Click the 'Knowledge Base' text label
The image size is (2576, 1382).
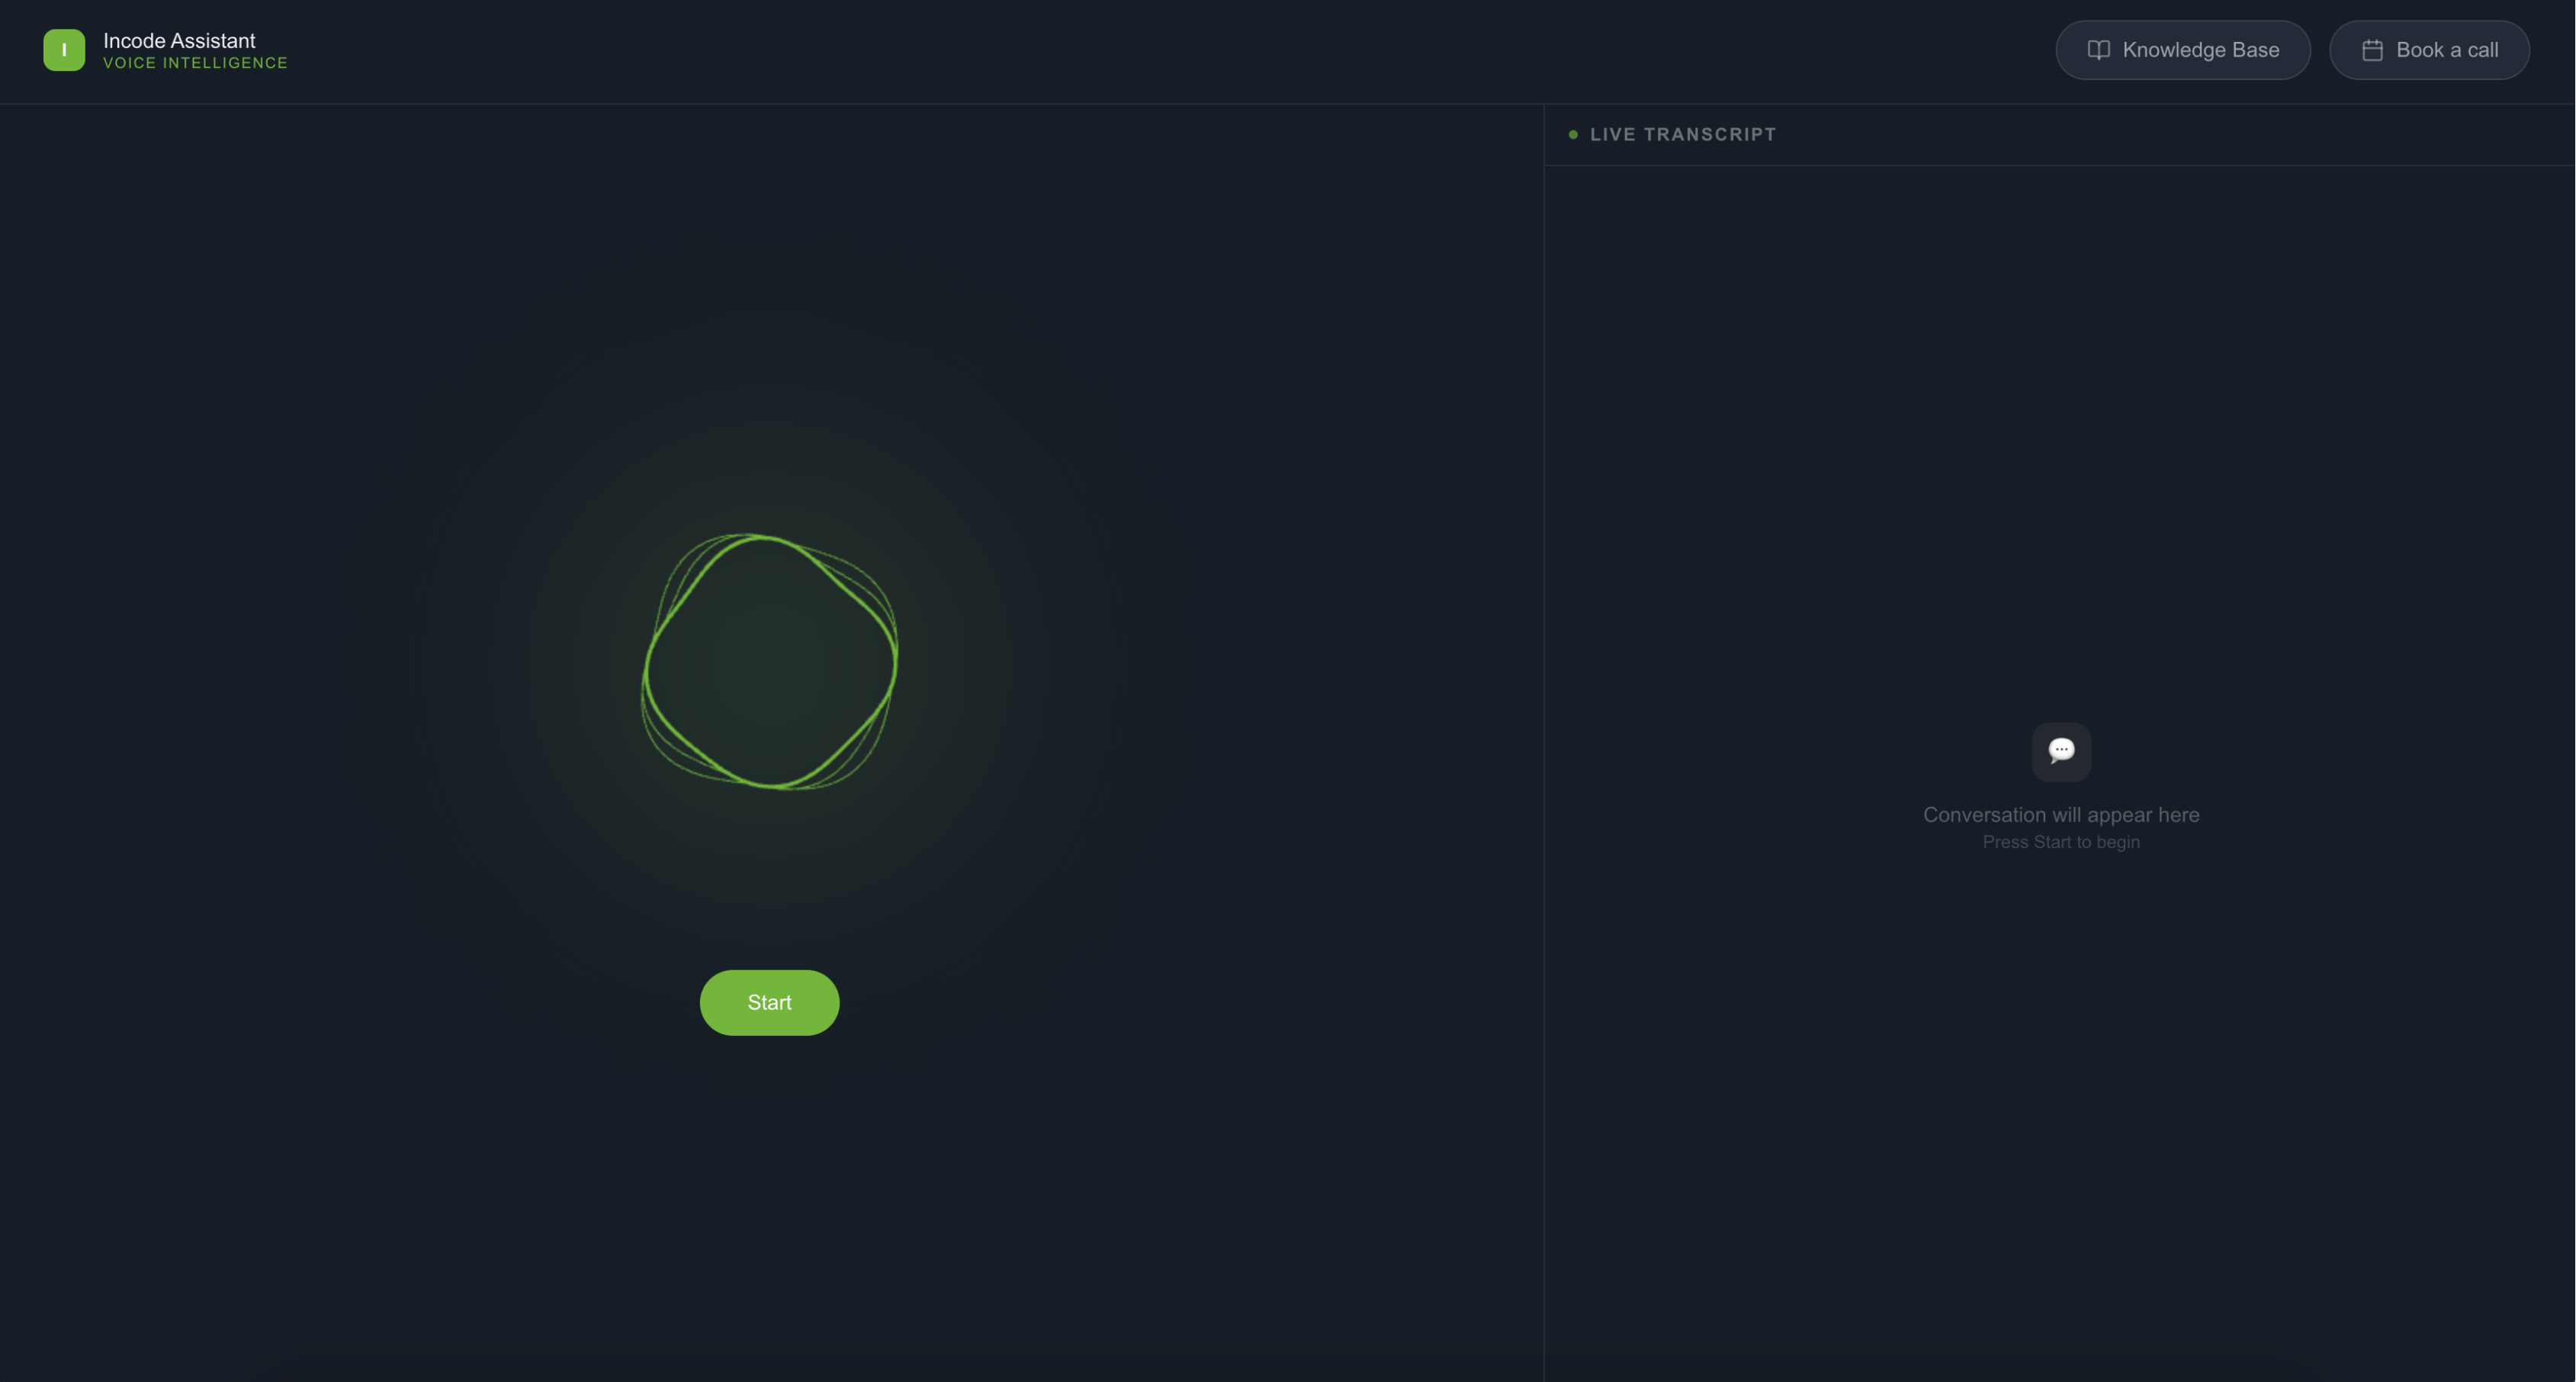point(2200,50)
